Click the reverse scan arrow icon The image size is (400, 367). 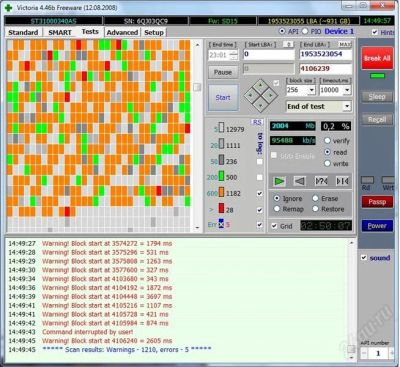tap(300, 181)
